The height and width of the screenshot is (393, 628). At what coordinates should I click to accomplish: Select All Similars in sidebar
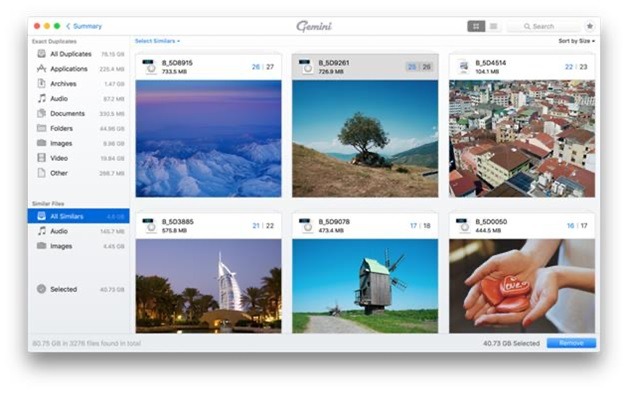click(x=78, y=216)
